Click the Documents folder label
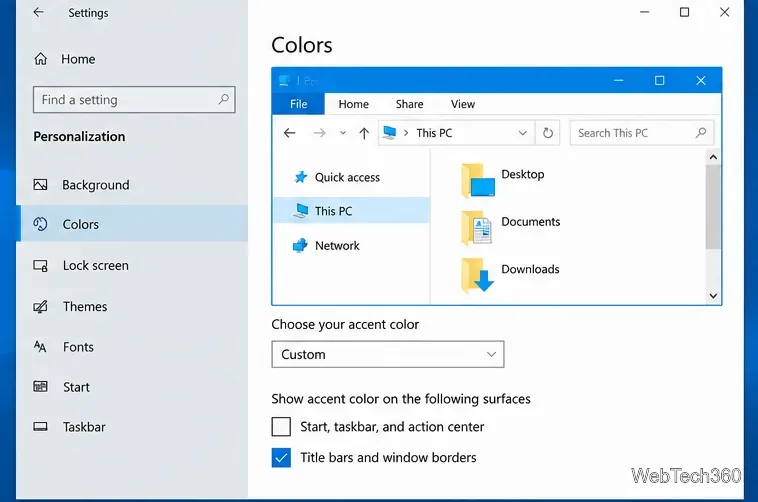Image resolution: width=758 pixels, height=502 pixels. tap(531, 221)
